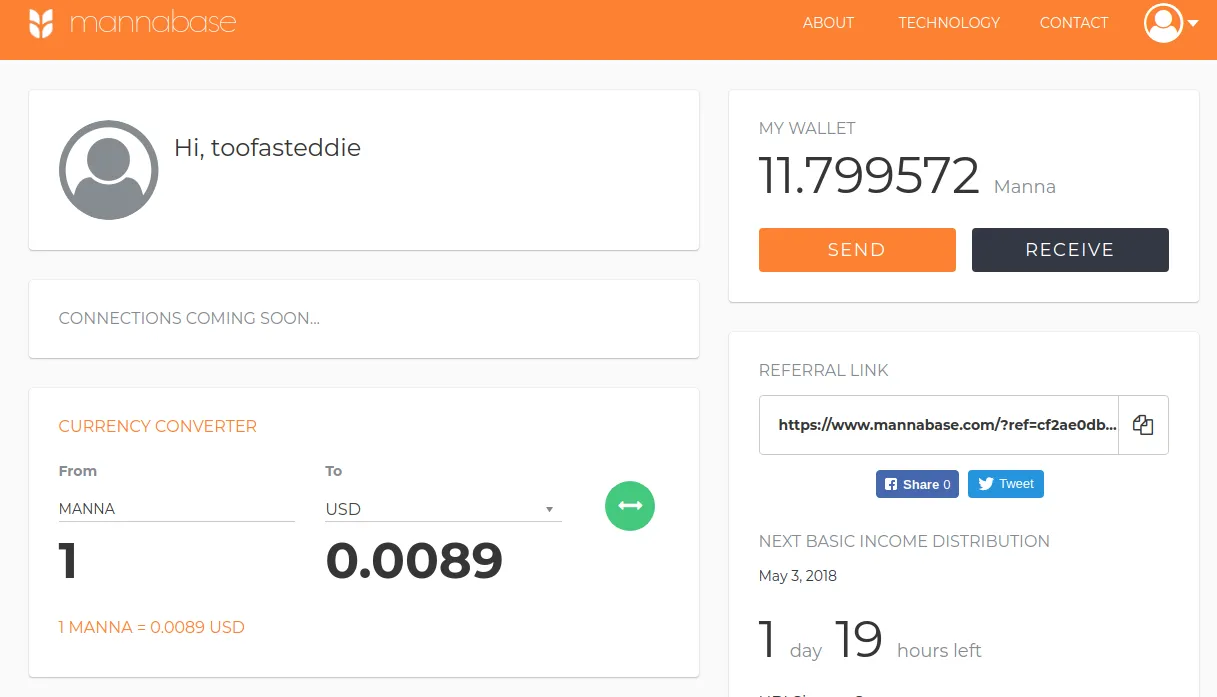Image resolution: width=1217 pixels, height=697 pixels.
Task: Select the referral link URL field
Action: pos(939,425)
